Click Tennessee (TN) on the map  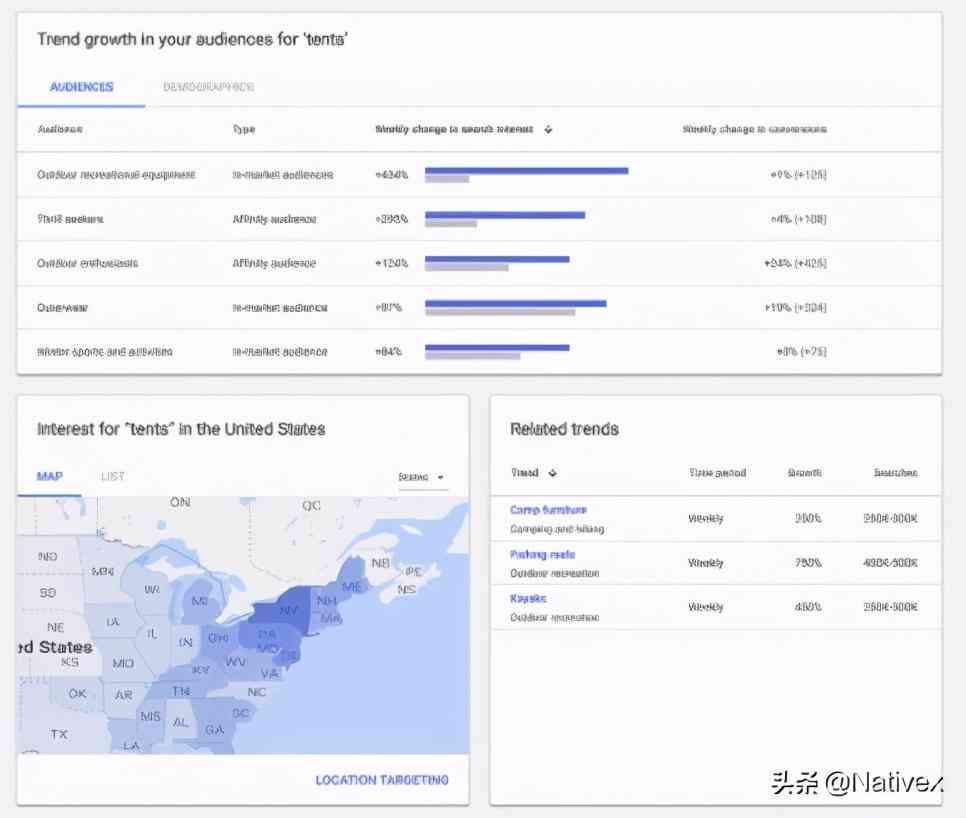[x=181, y=692]
